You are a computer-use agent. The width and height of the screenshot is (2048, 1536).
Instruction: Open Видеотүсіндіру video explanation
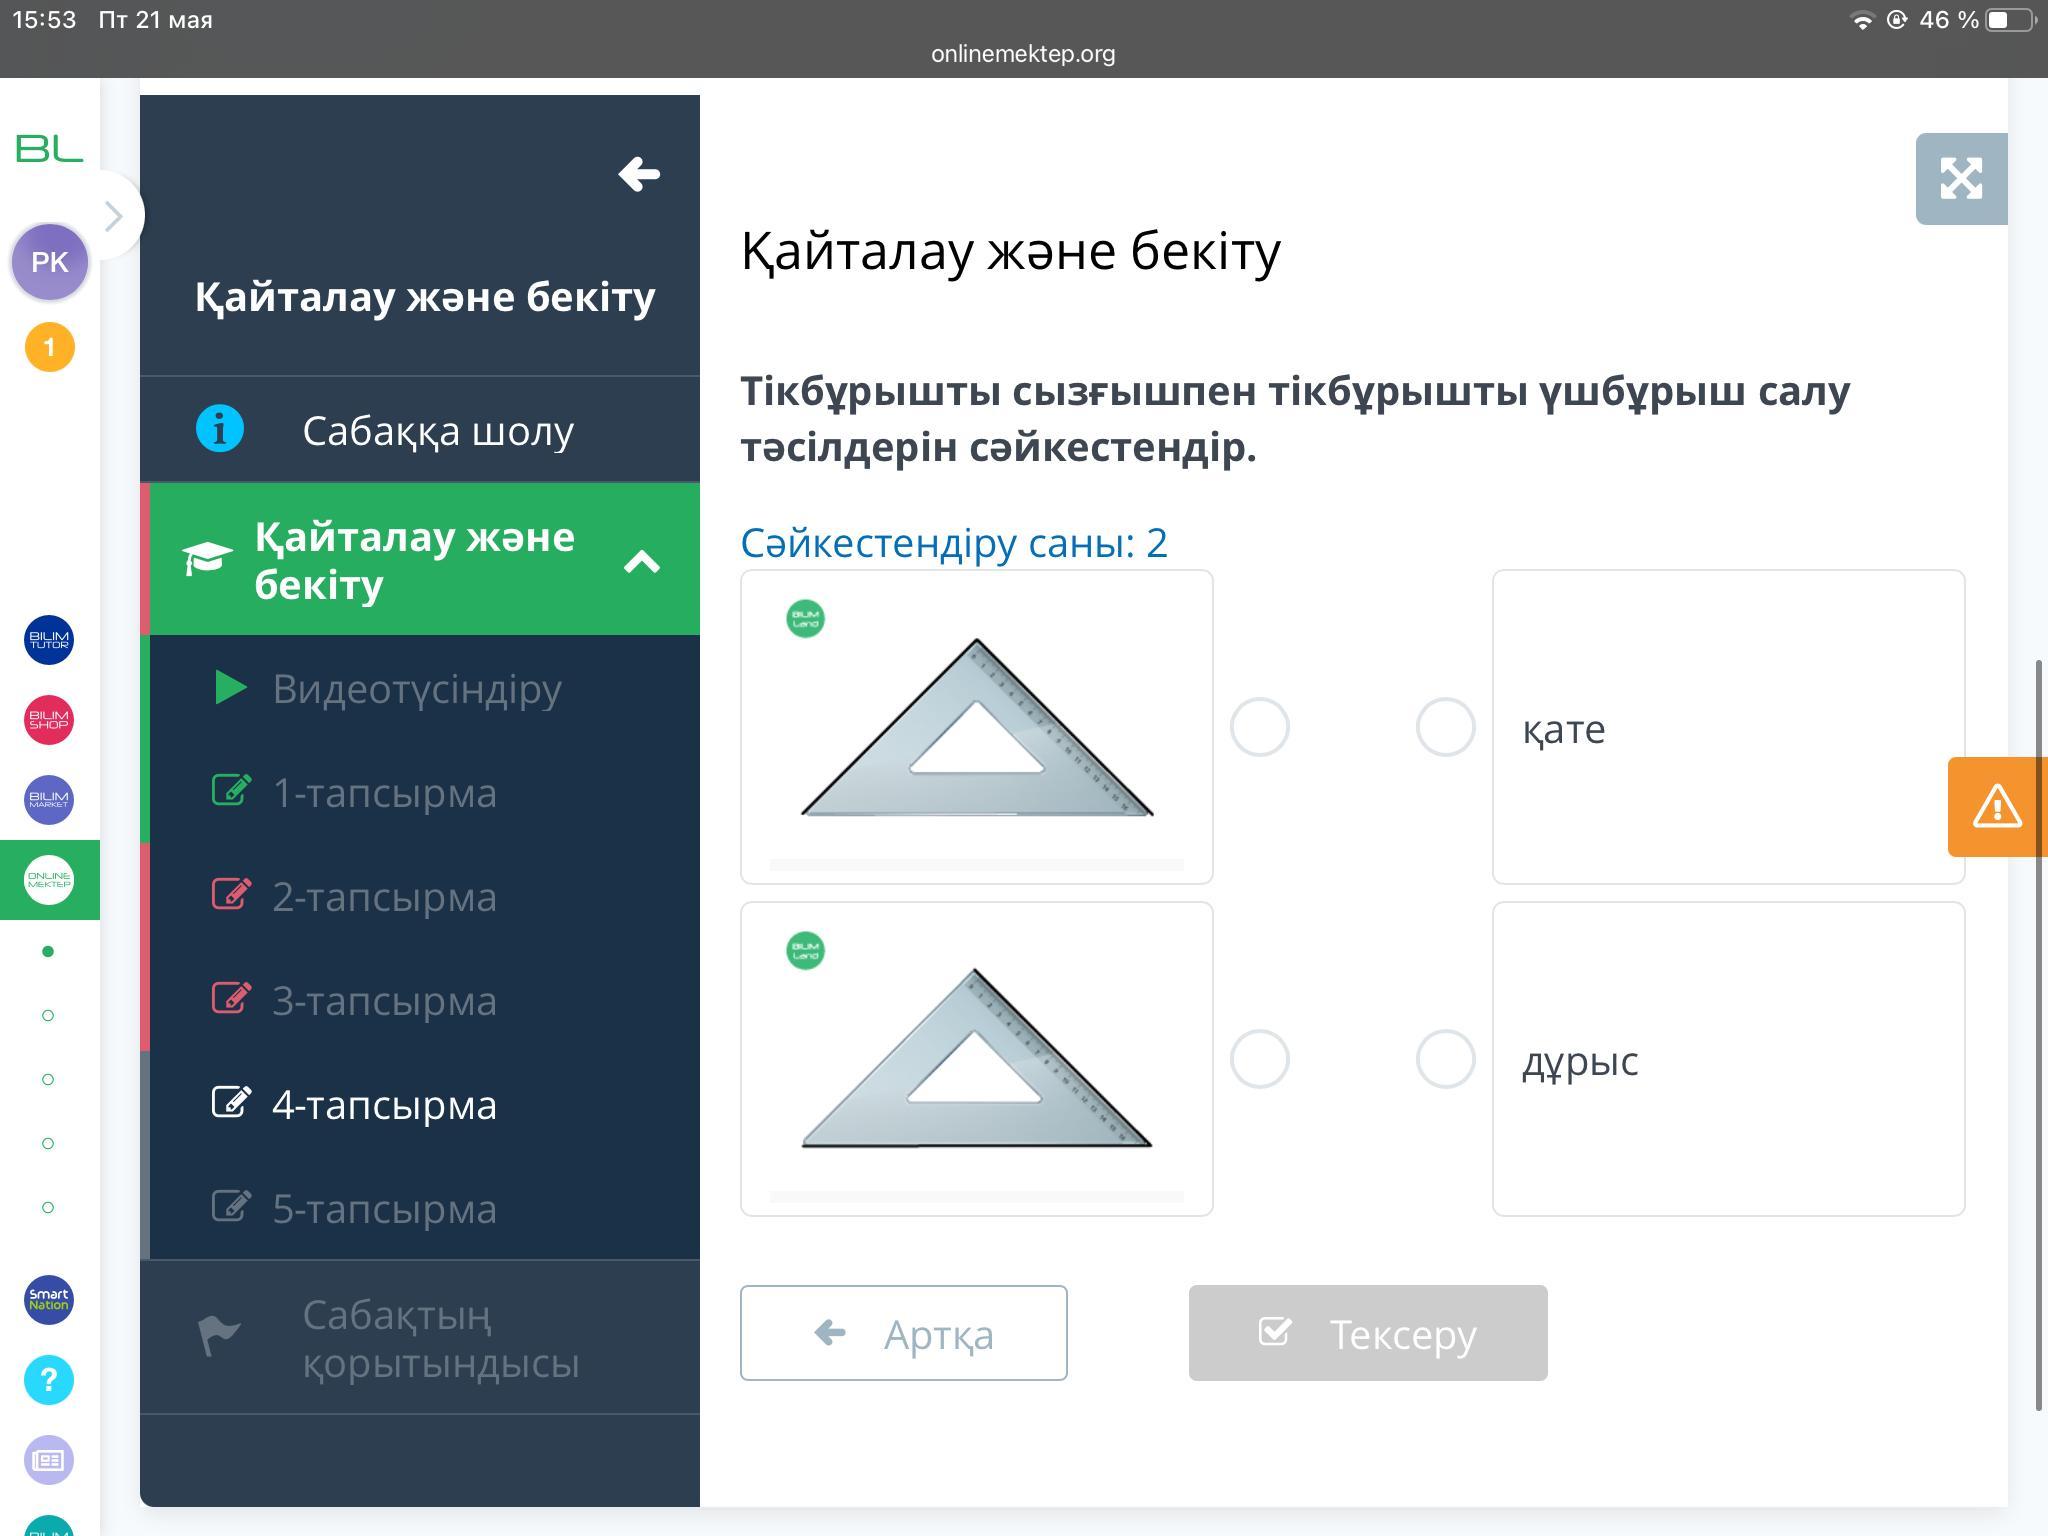click(416, 689)
